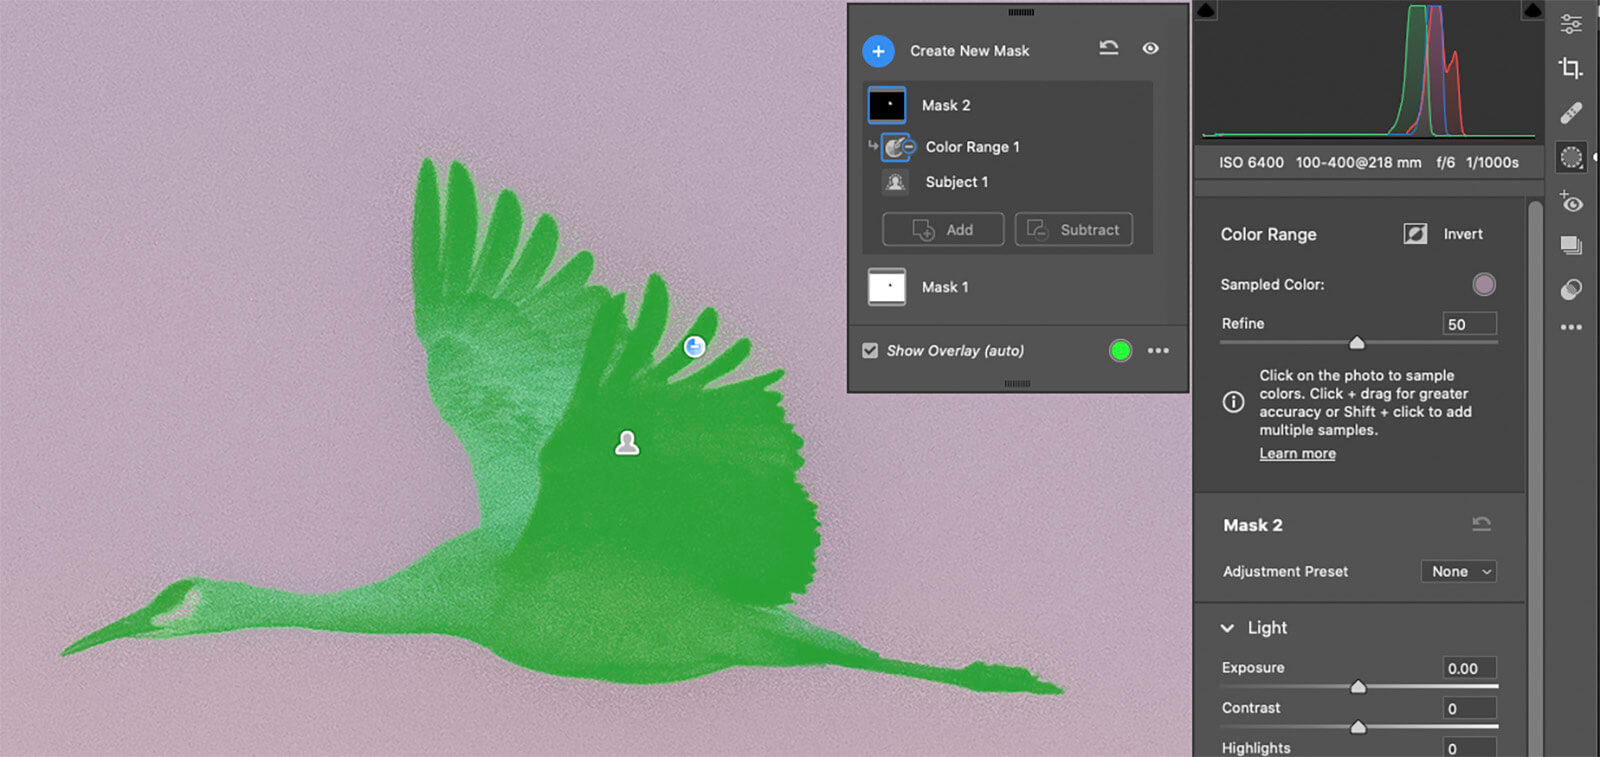Open overlay options three-dot menu
The height and width of the screenshot is (757, 1600).
coord(1158,351)
